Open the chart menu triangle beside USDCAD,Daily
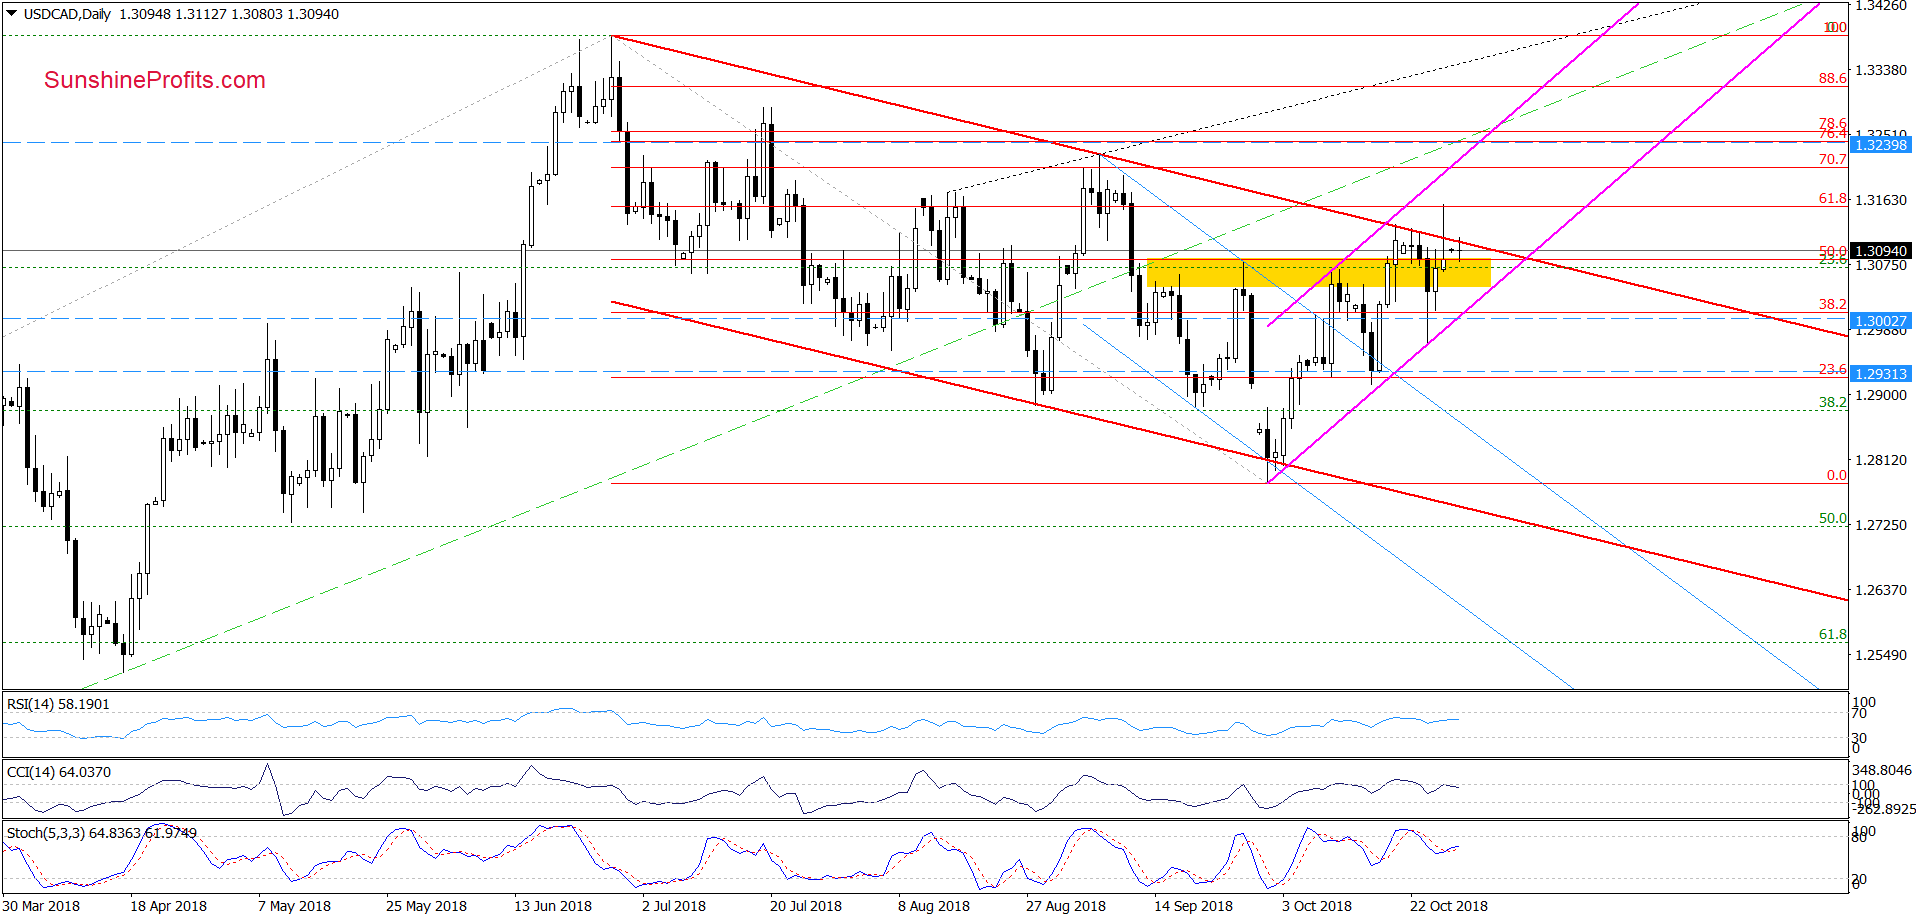The image size is (1916, 920). pyautogui.click(x=11, y=14)
